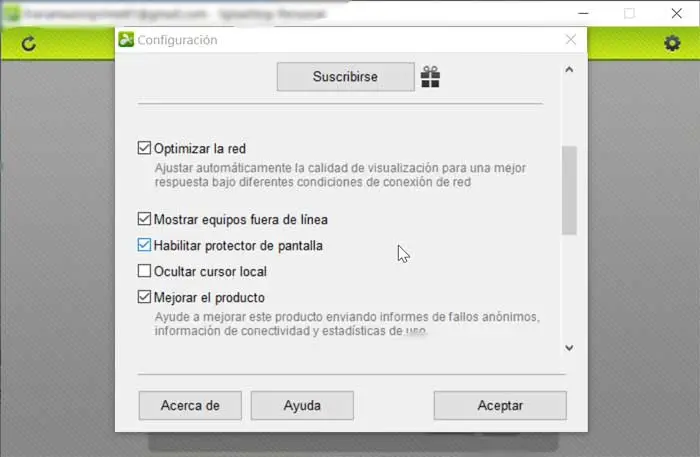This screenshot has width=700, height=457.
Task: Disable Habilitar protector de pantalla
Action: tap(144, 245)
